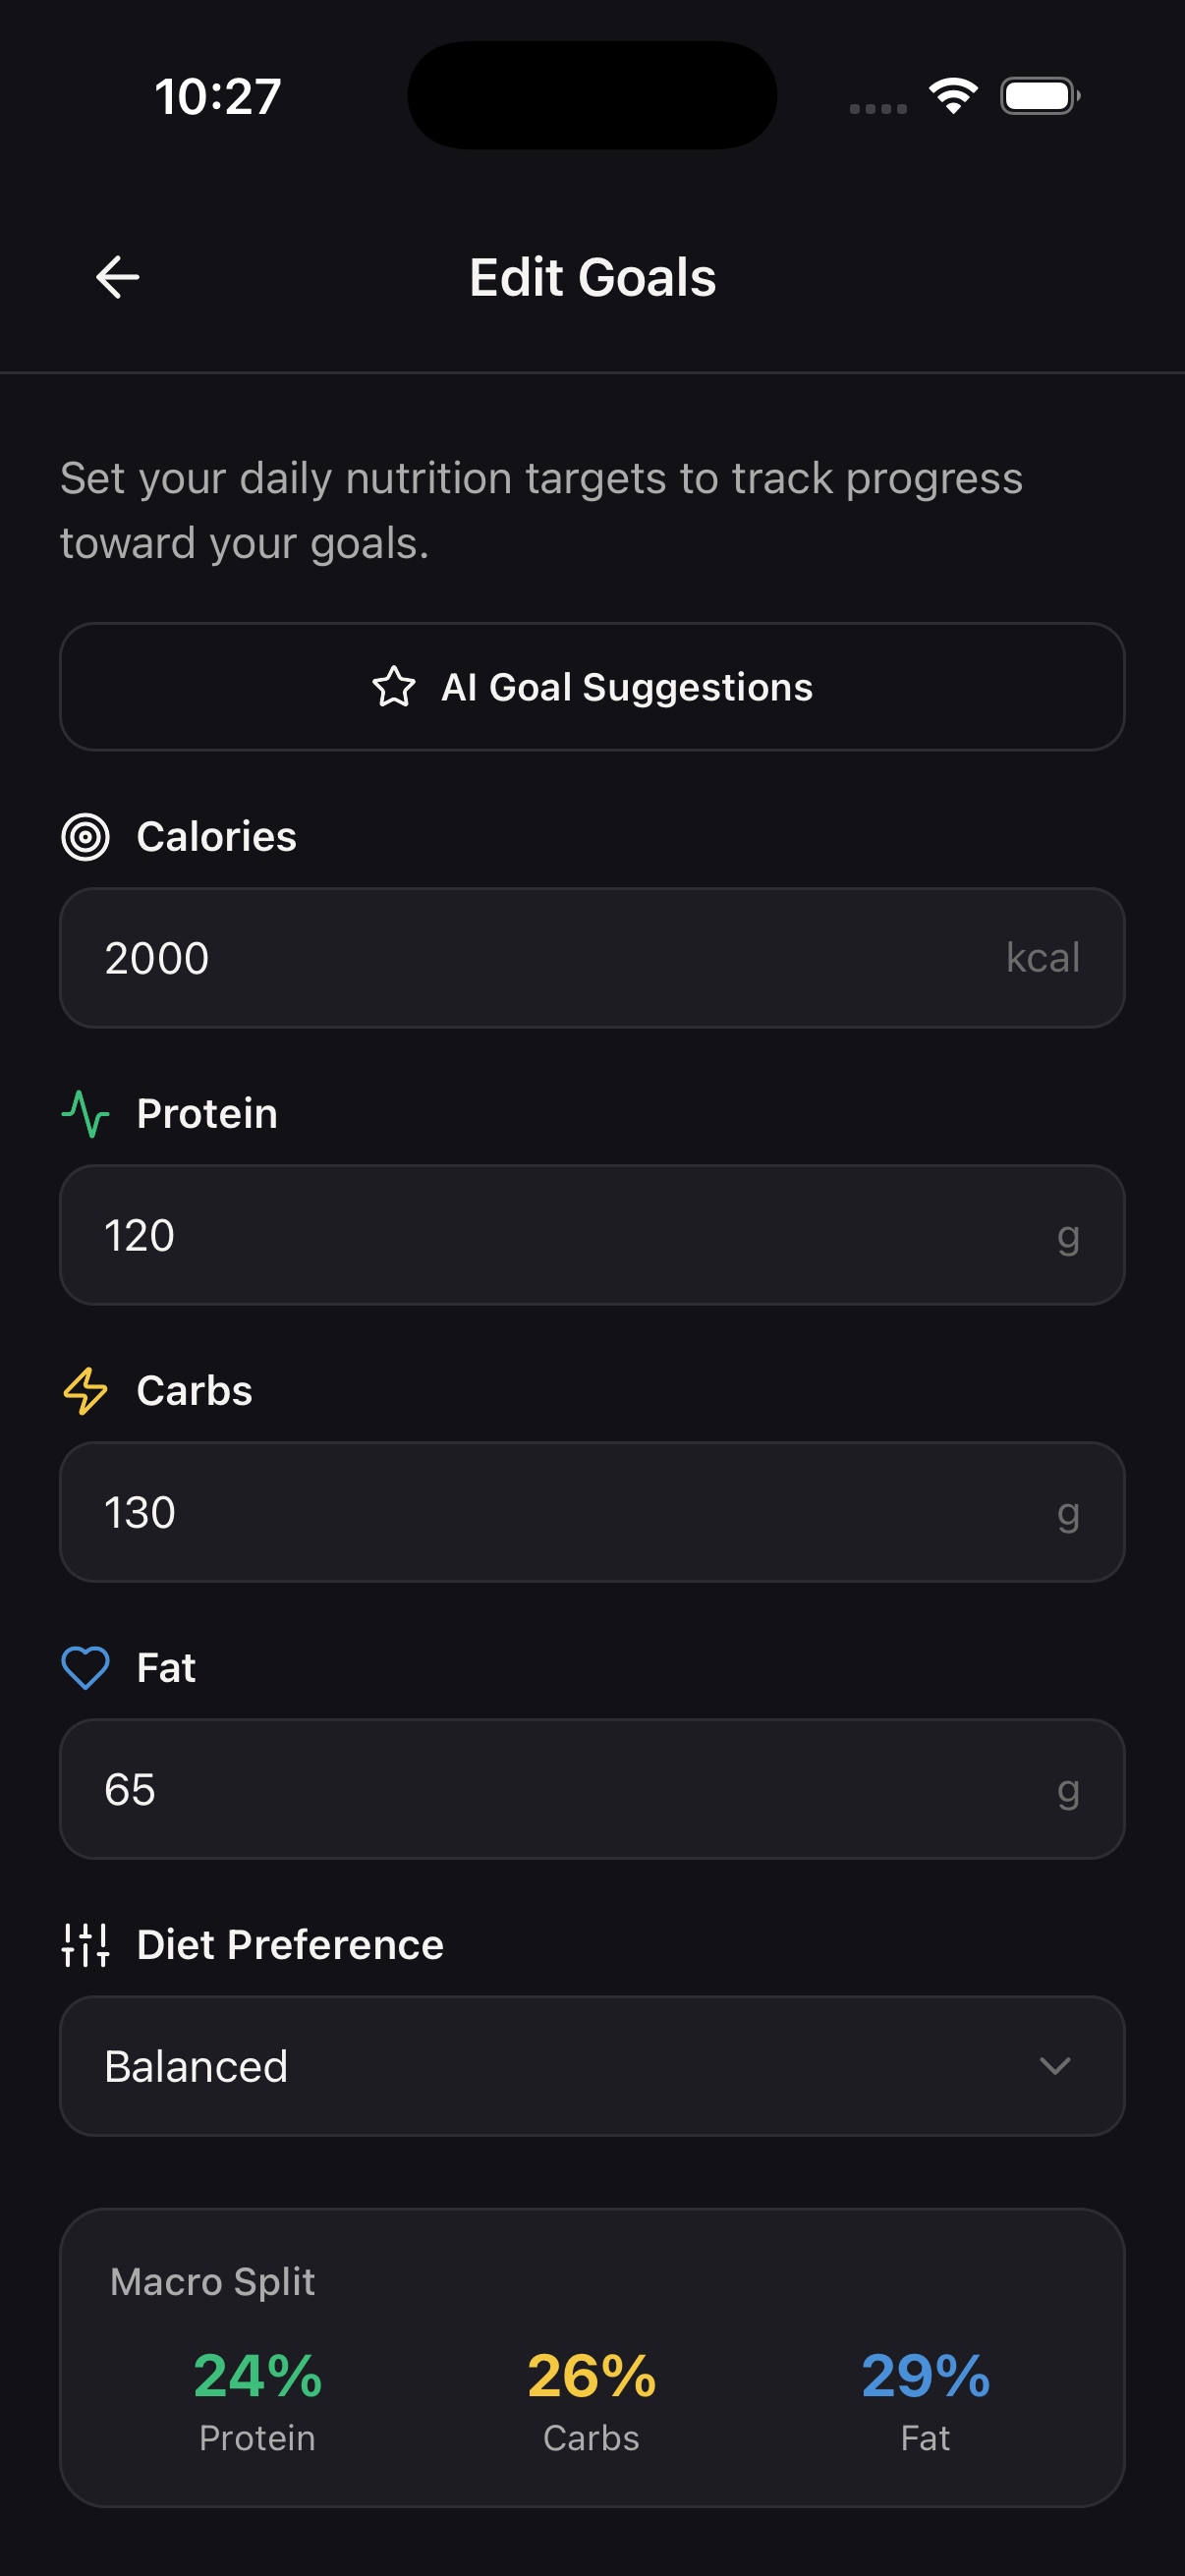Tap the Calories target icon
This screenshot has width=1185, height=2576.
pyautogui.click(x=86, y=837)
